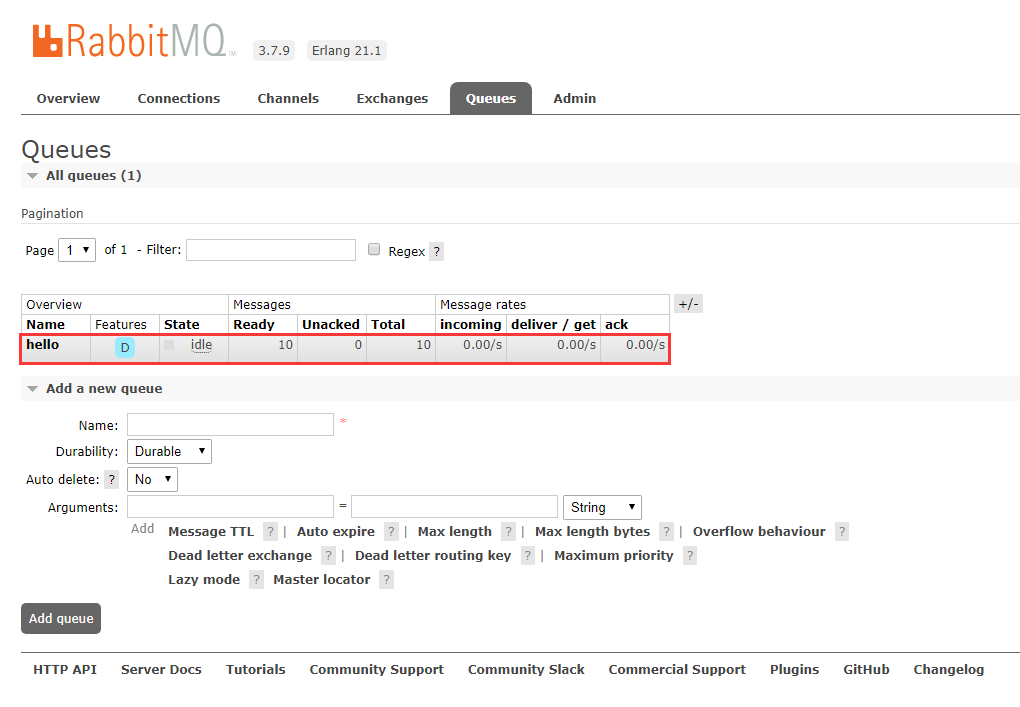Collapse the Add a new queue section
Viewport: 1020px width, 707px height.
pyautogui.click(x=95, y=388)
